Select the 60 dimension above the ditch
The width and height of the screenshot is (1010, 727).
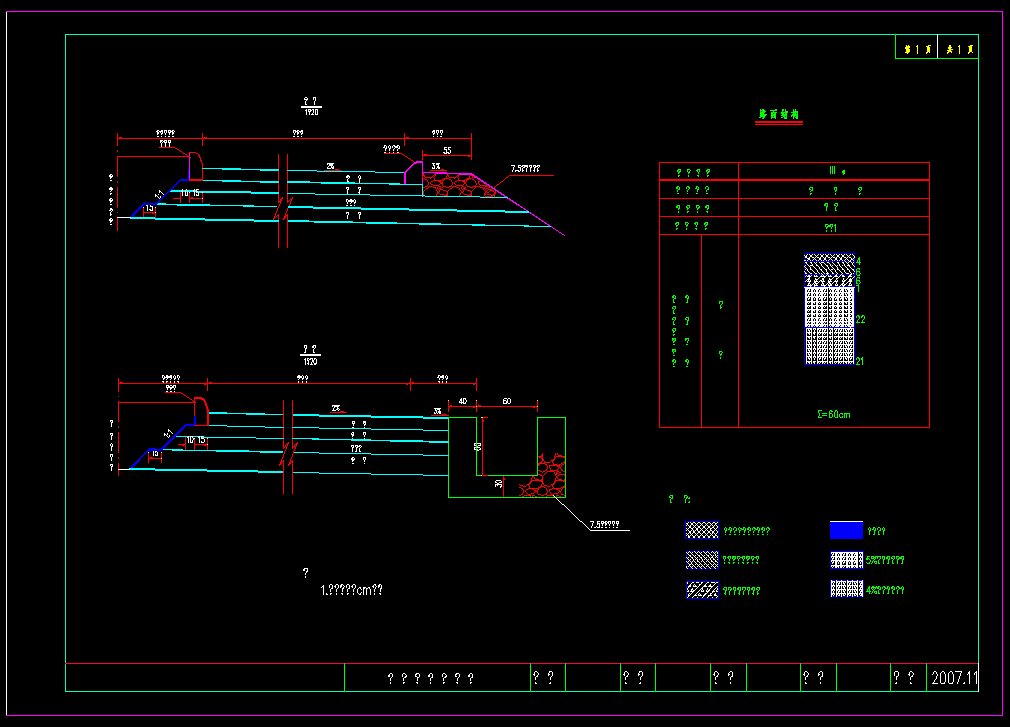(x=506, y=401)
